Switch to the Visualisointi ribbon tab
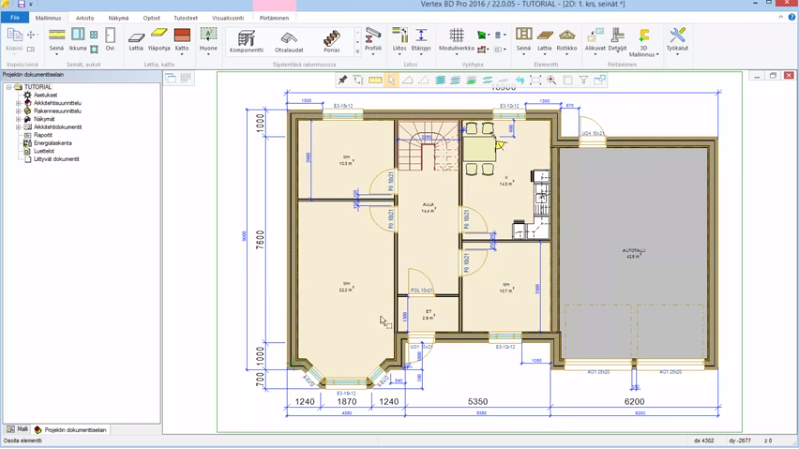This screenshot has width=799, height=449. coord(228,17)
